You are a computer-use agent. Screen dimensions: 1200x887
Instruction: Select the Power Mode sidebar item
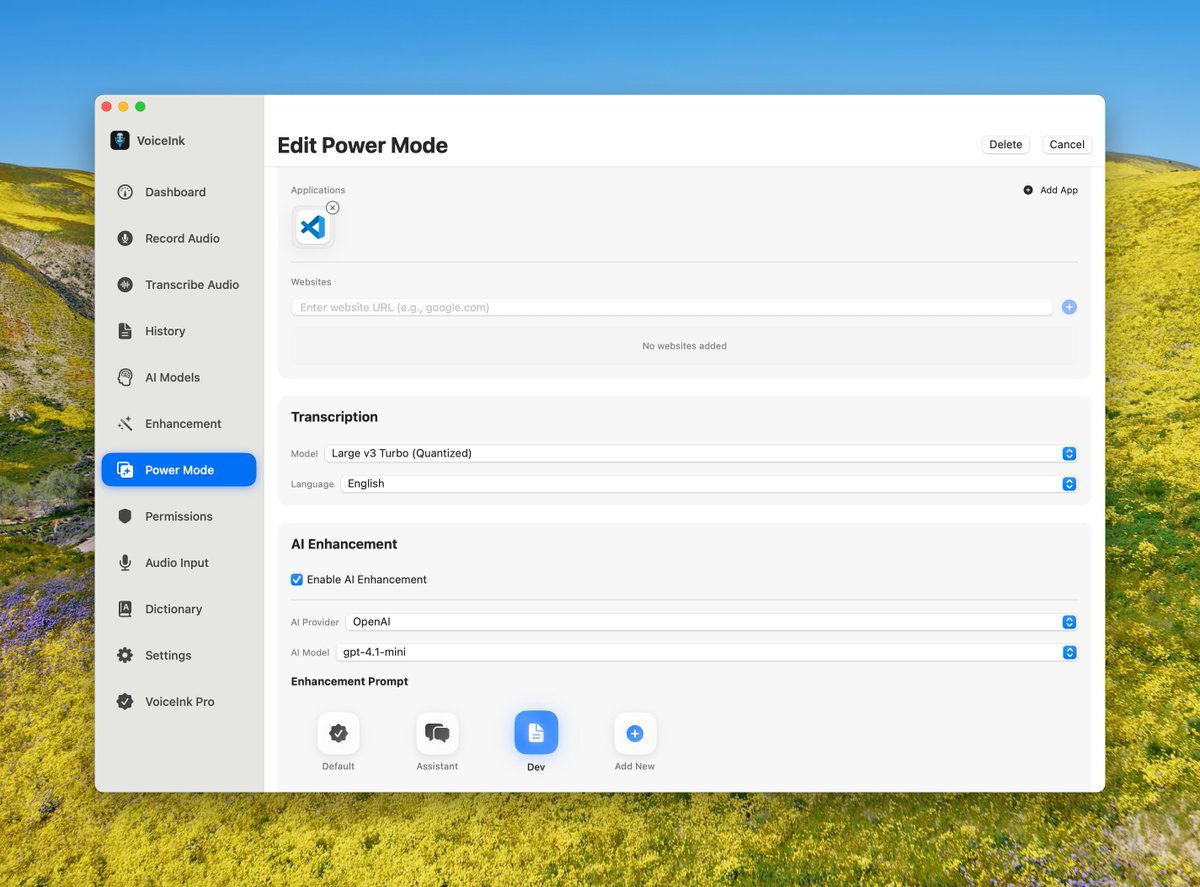click(x=179, y=470)
